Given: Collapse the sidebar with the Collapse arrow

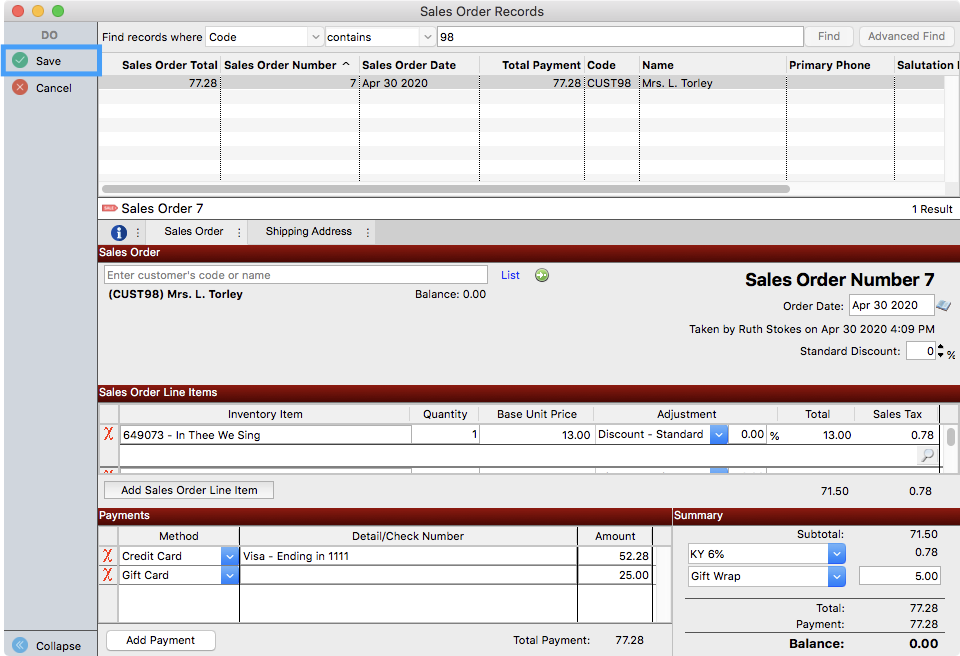Looking at the screenshot, I should (x=20, y=645).
